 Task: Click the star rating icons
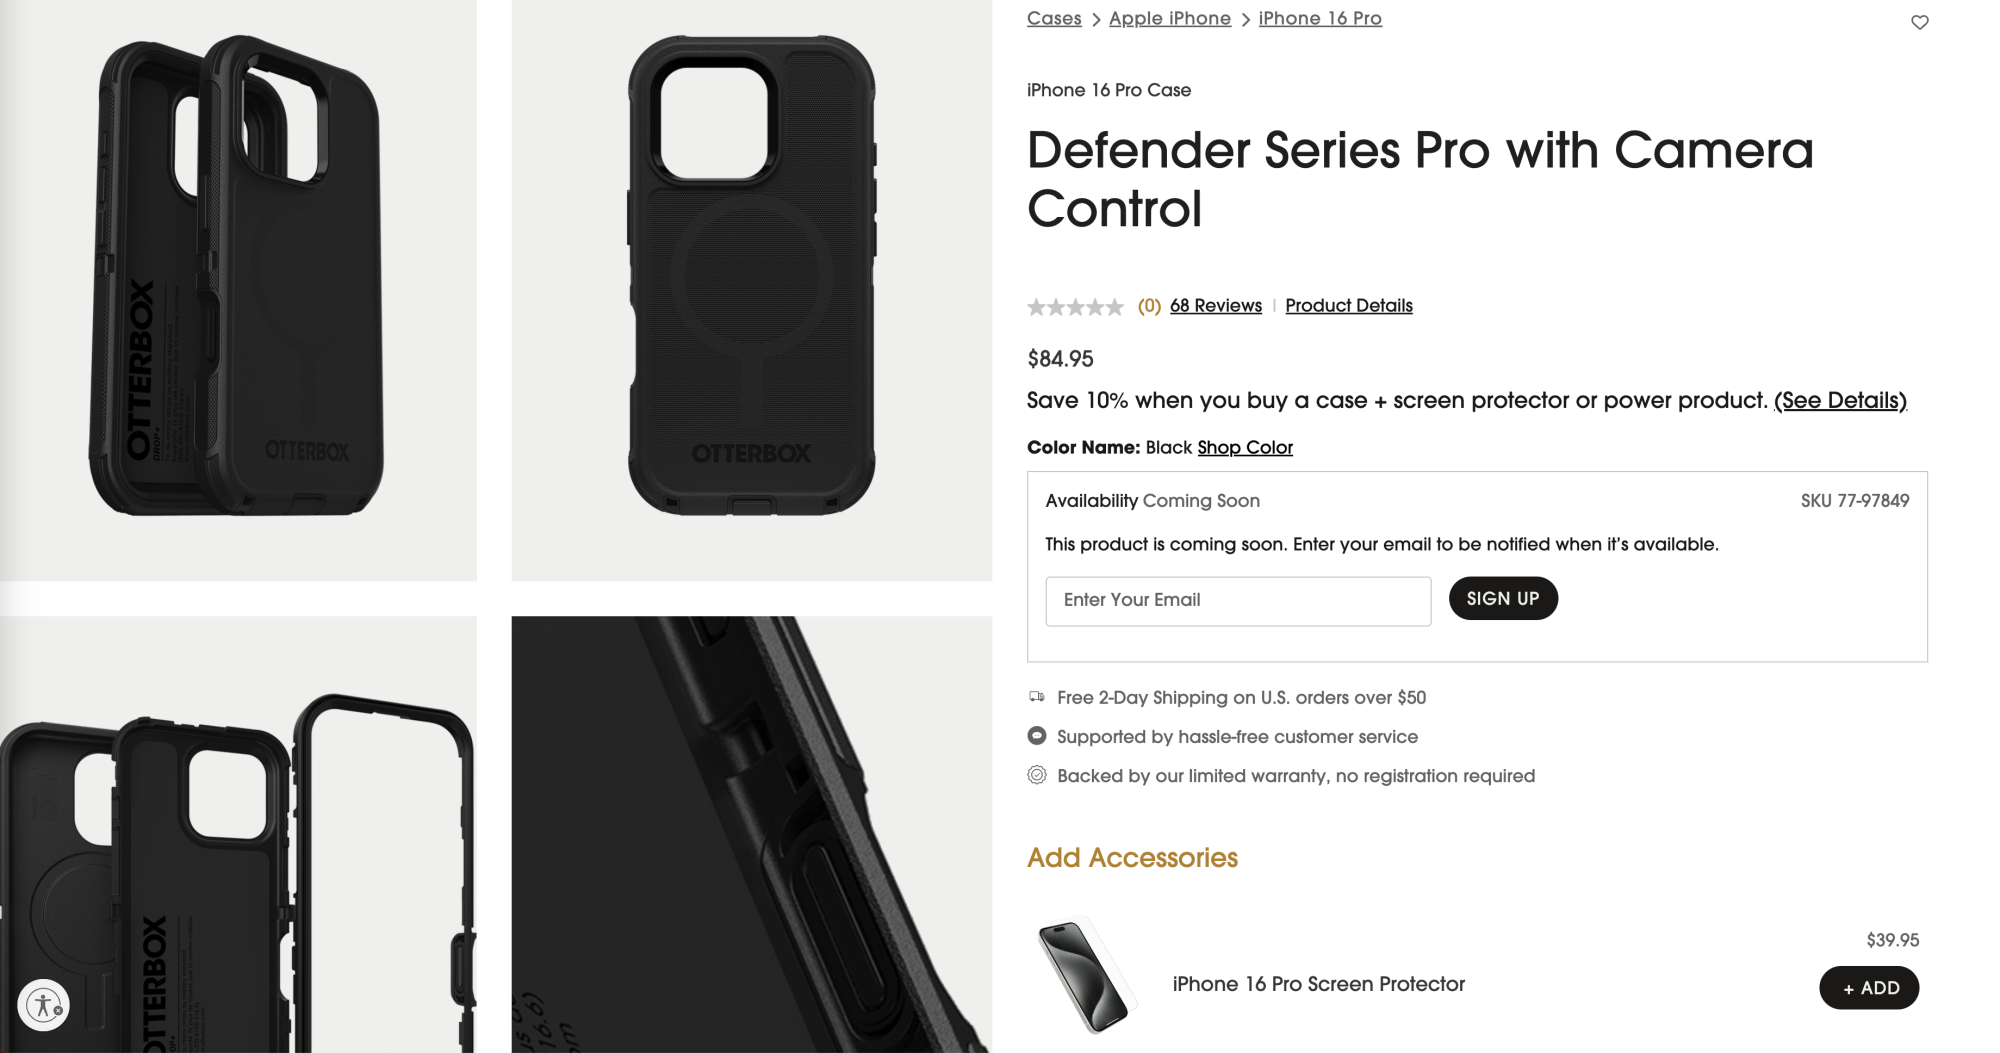click(x=1075, y=307)
